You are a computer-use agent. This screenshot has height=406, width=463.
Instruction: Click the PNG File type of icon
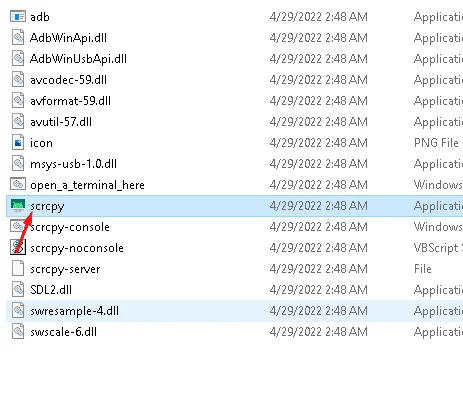point(436,143)
